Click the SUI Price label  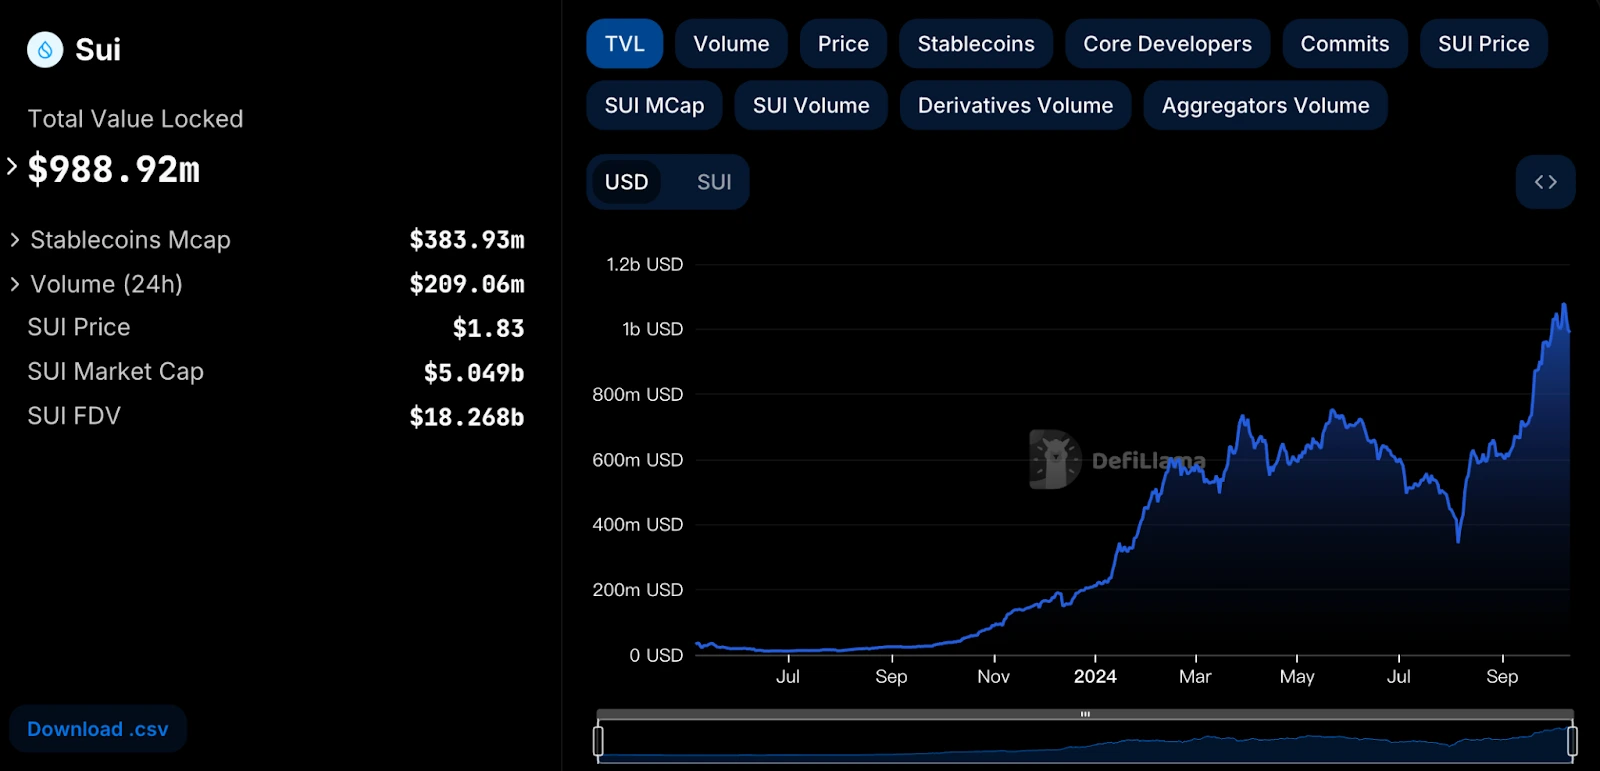coord(79,327)
